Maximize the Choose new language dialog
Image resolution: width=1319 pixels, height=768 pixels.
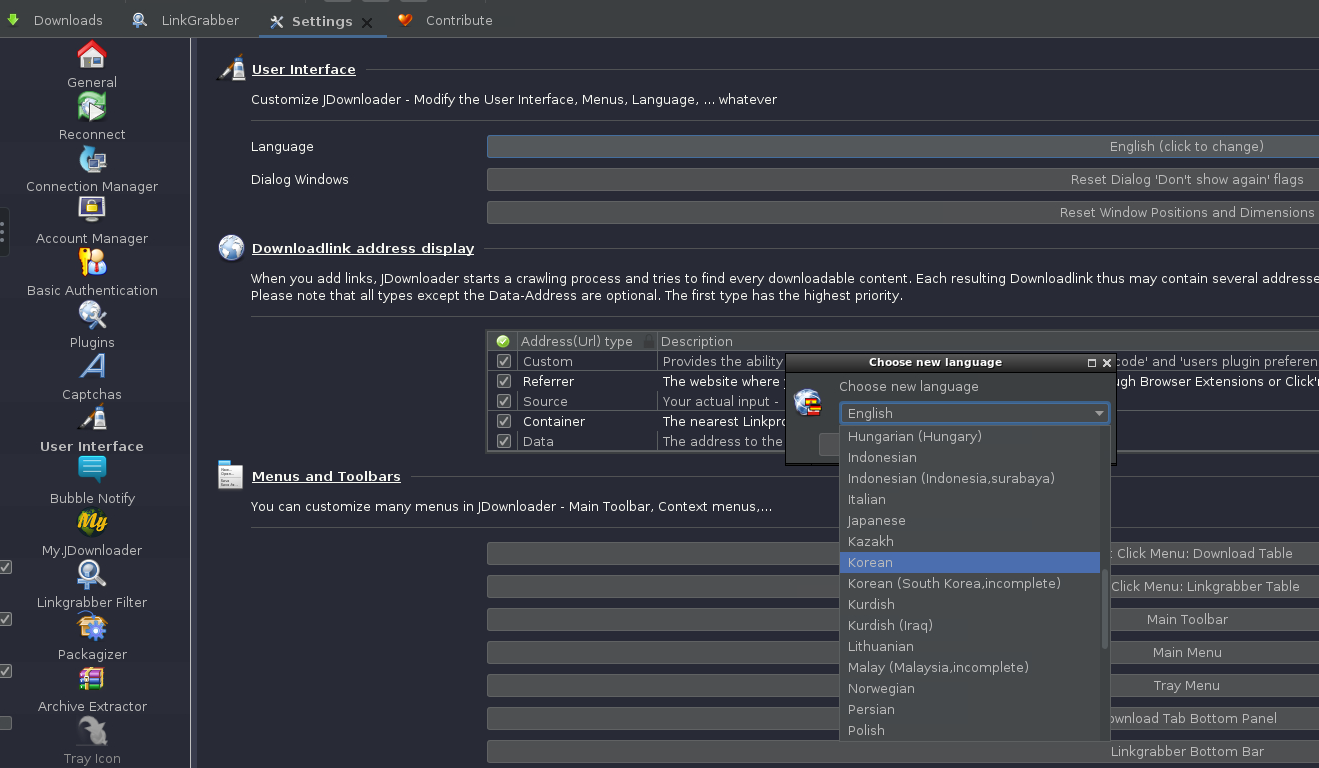(x=1092, y=363)
